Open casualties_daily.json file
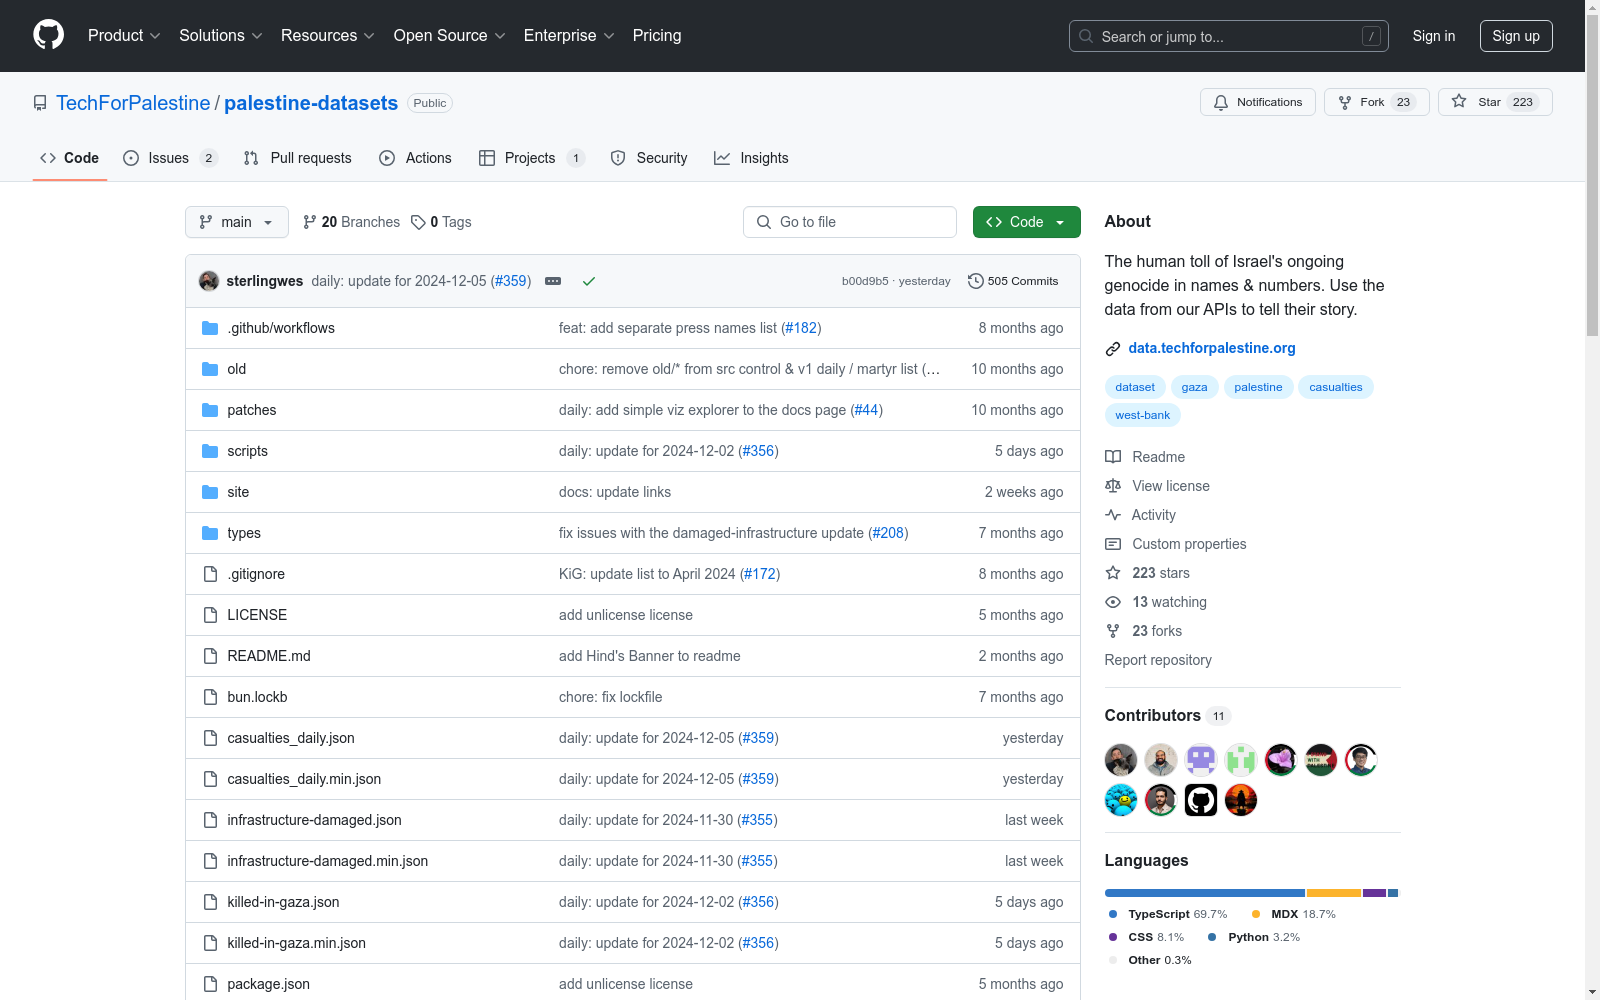The height and width of the screenshot is (1000, 1600). pos(291,738)
